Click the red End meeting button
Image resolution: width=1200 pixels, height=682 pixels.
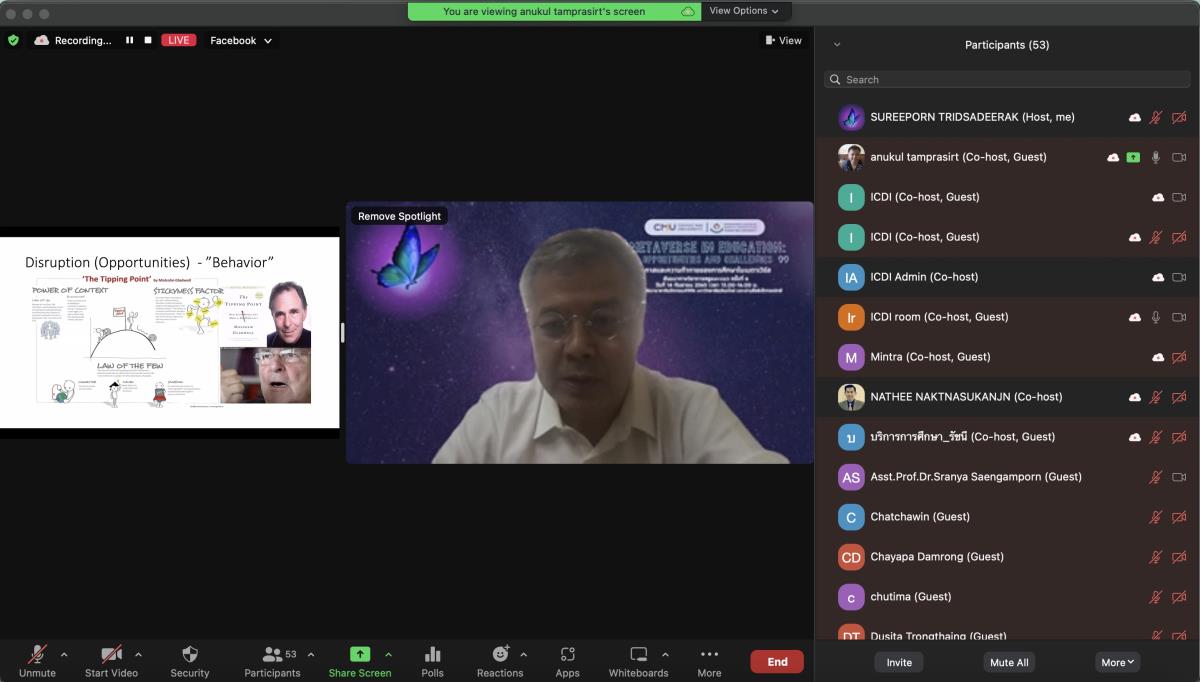tap(777, 661)
